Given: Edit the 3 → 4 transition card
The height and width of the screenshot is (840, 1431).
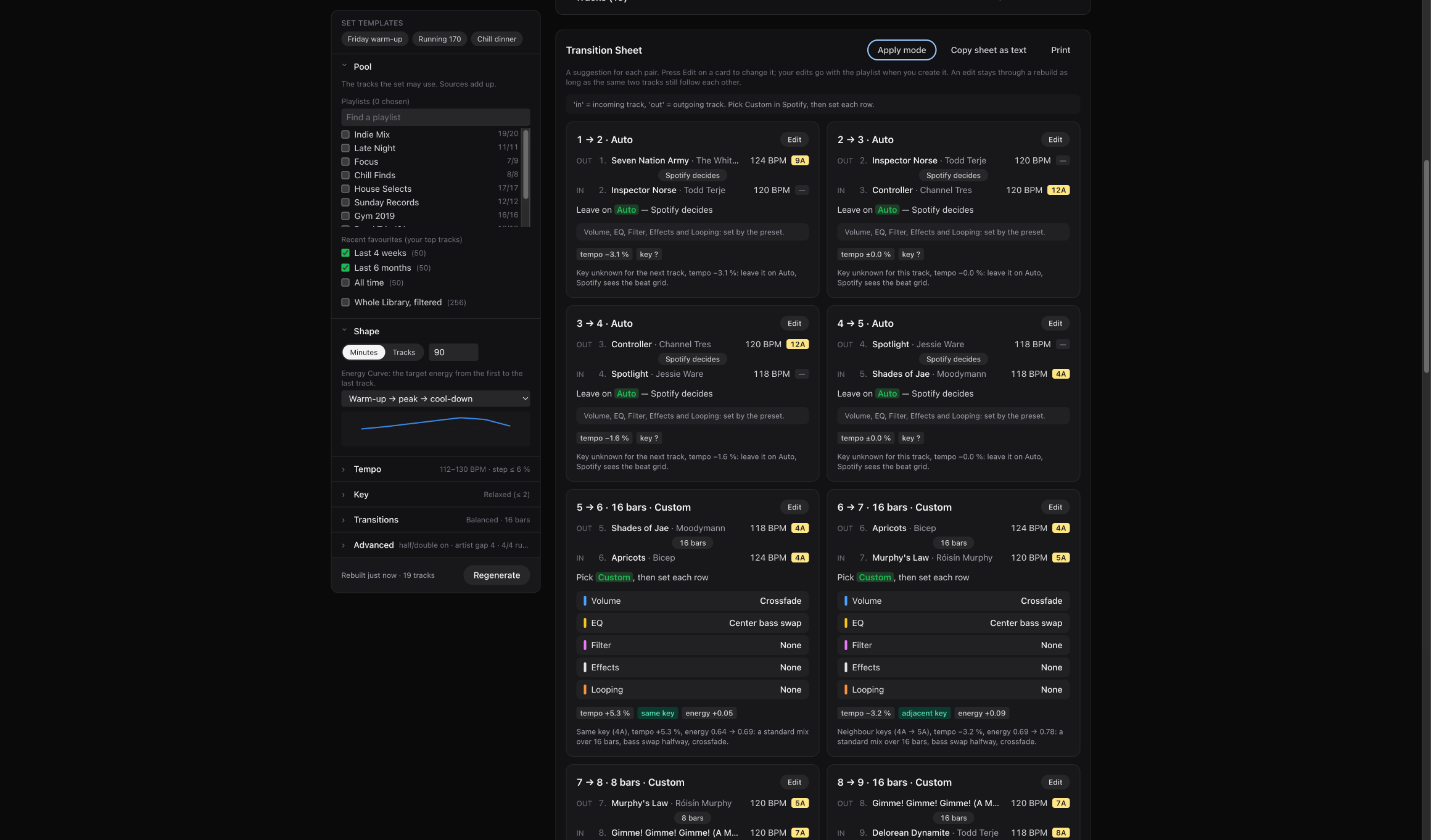Looking at the screenshot, I should click(794, 324).
